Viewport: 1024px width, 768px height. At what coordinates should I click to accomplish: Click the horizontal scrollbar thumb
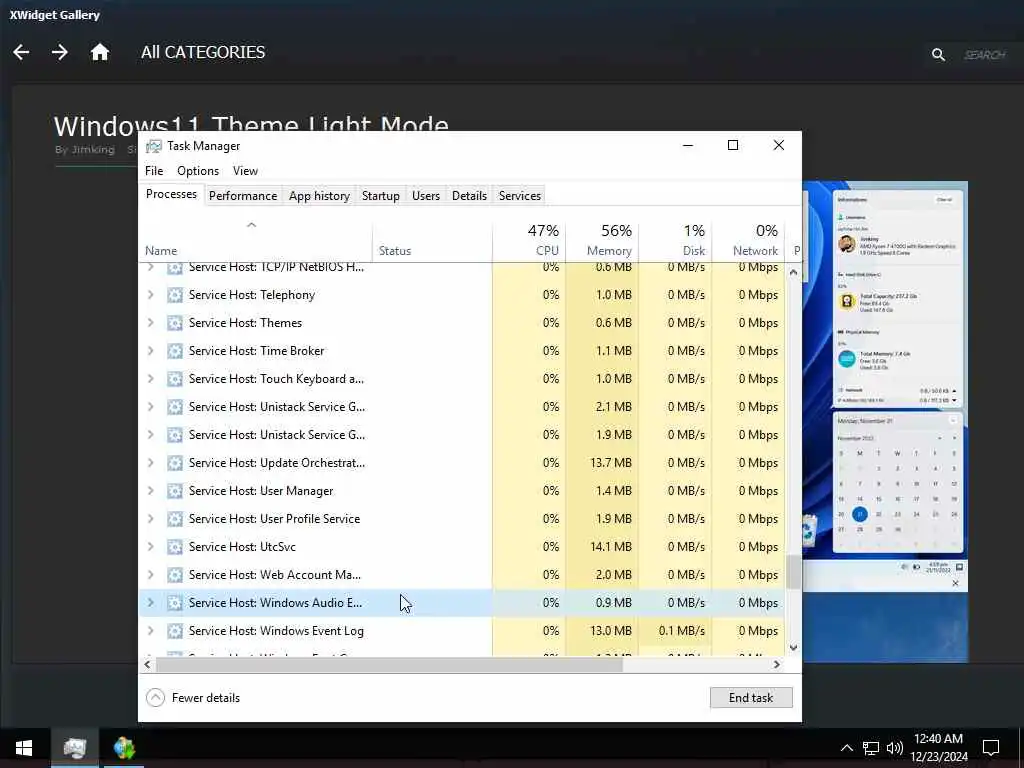[389, 665]
